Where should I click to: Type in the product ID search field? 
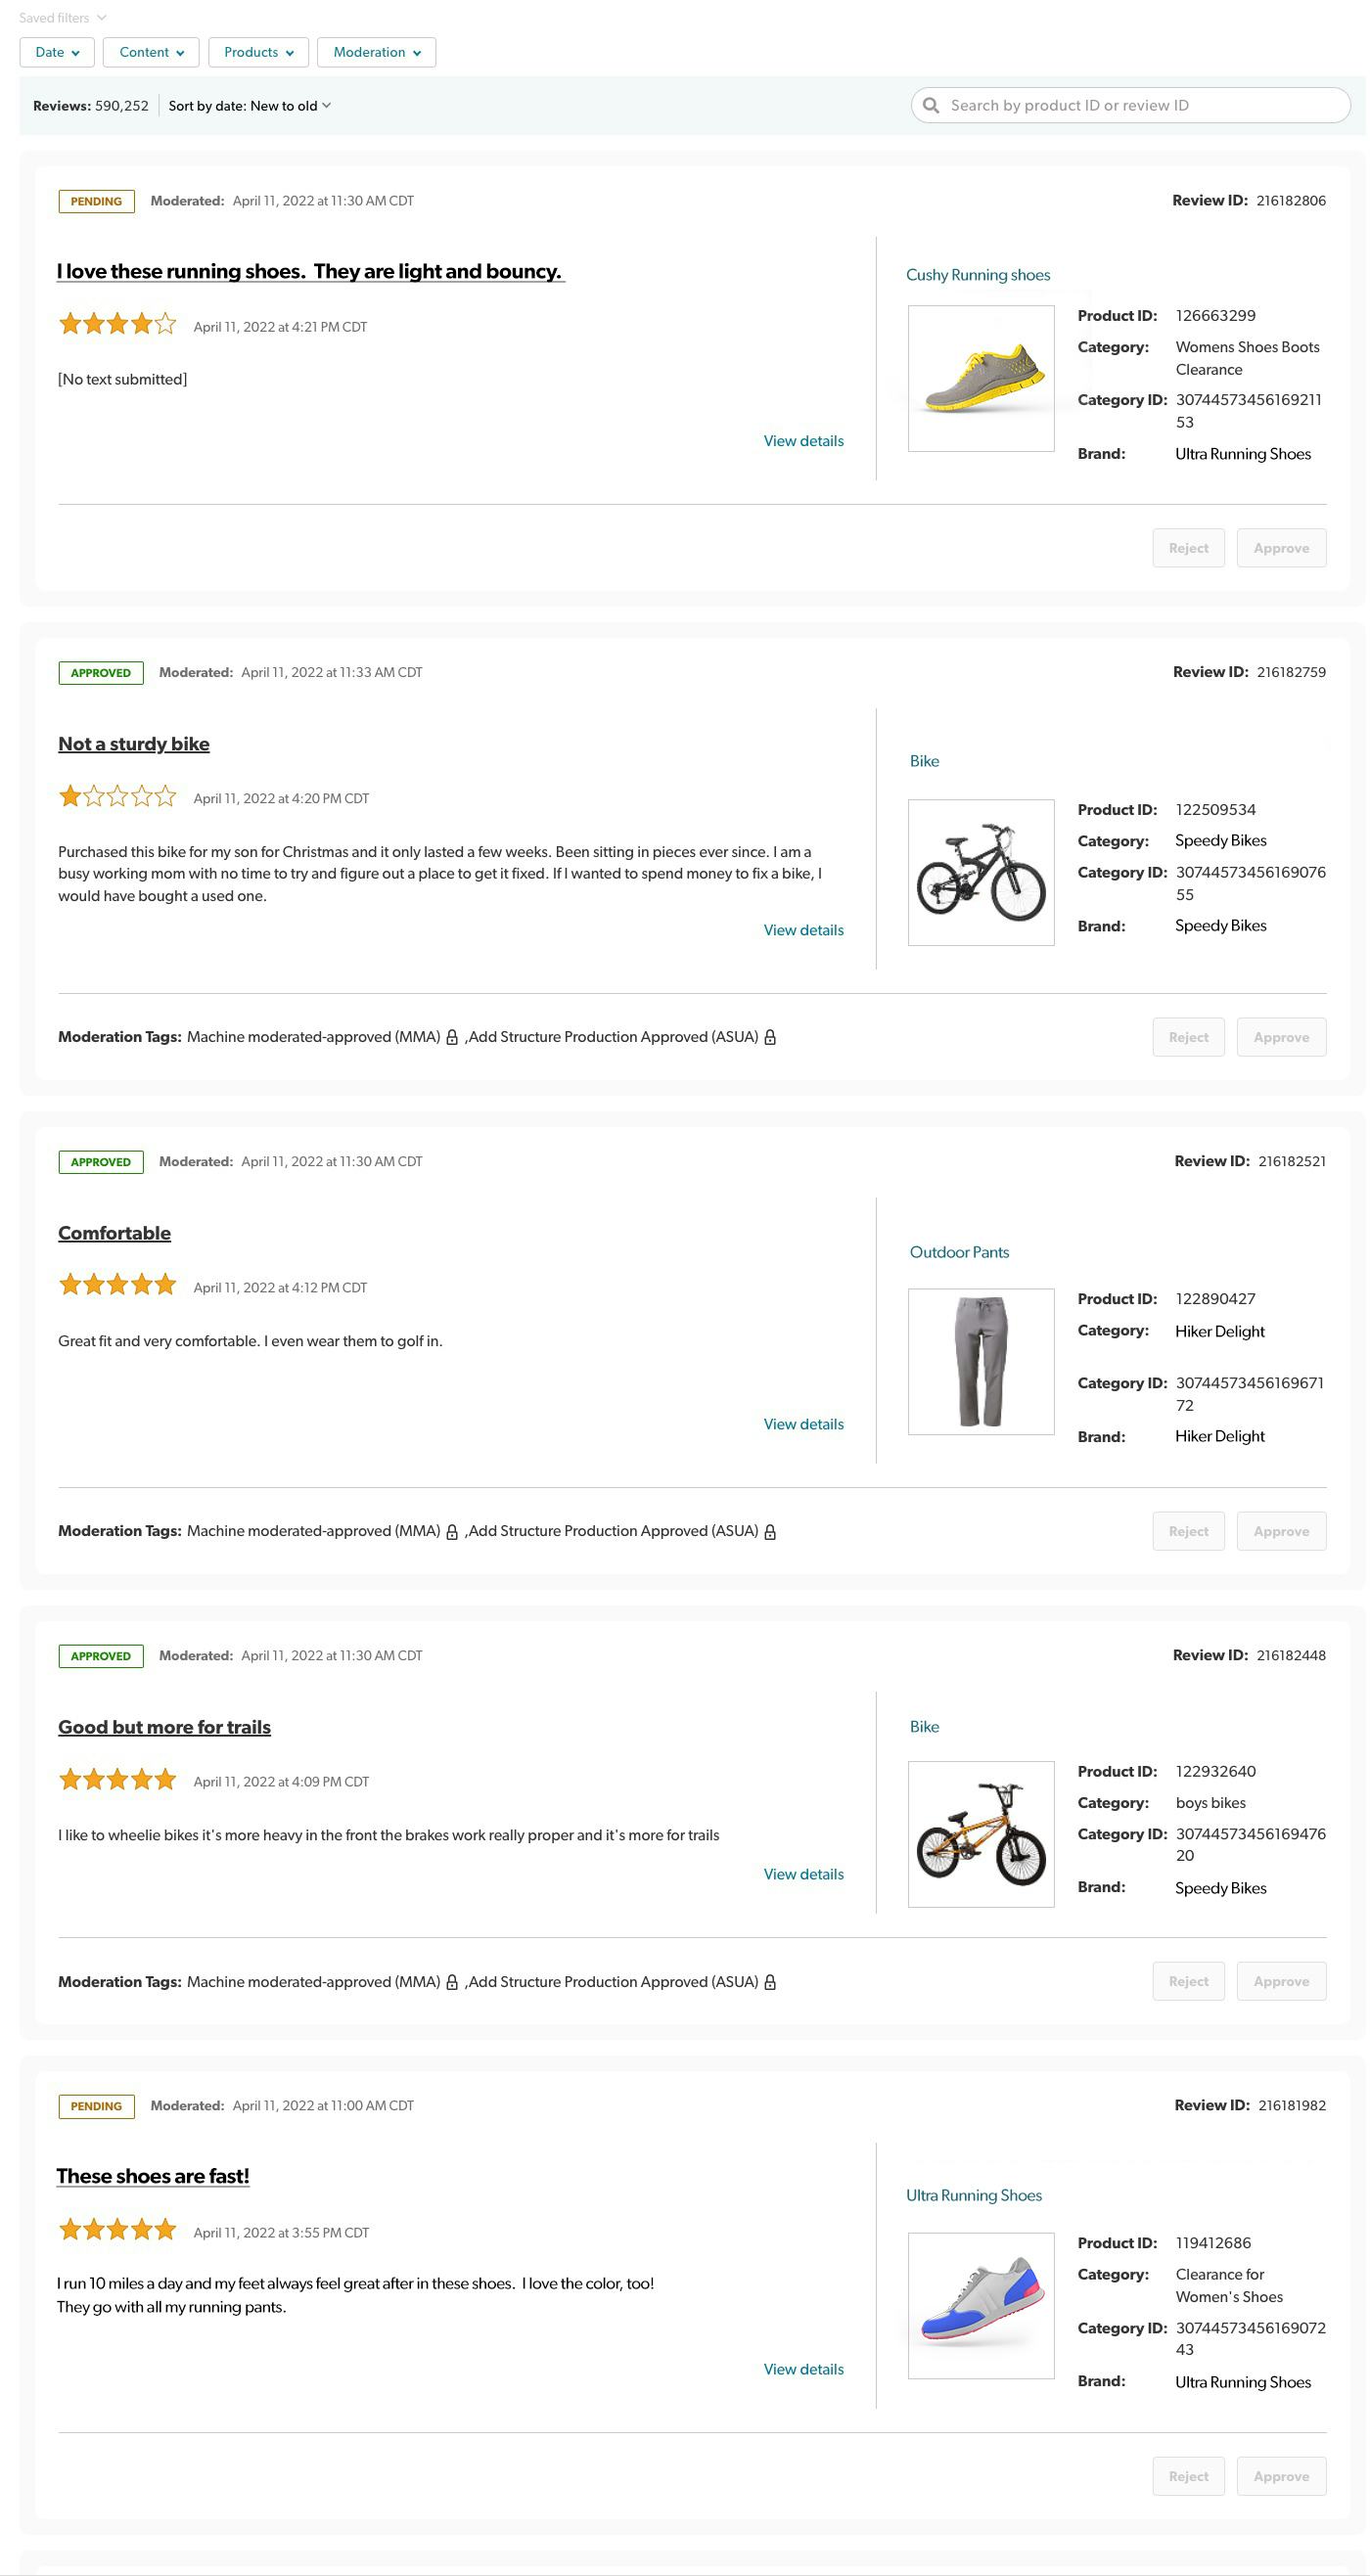pyautogui.click(x=1140, y=106)
